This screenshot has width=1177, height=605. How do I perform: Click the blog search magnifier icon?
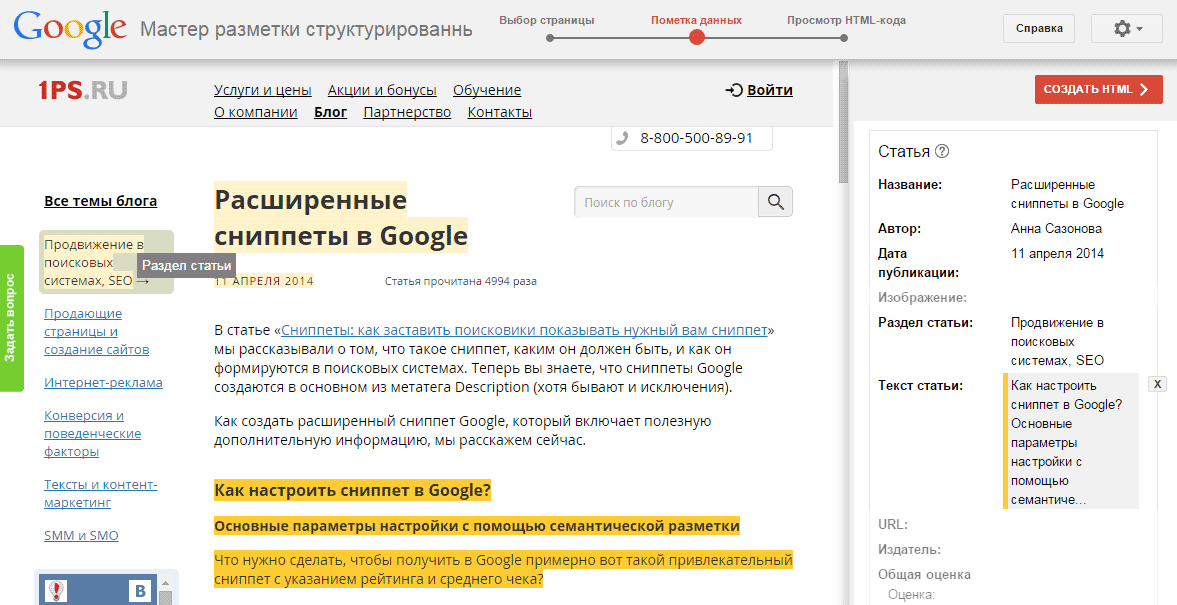pyautogui.click(x=775, y=202)
